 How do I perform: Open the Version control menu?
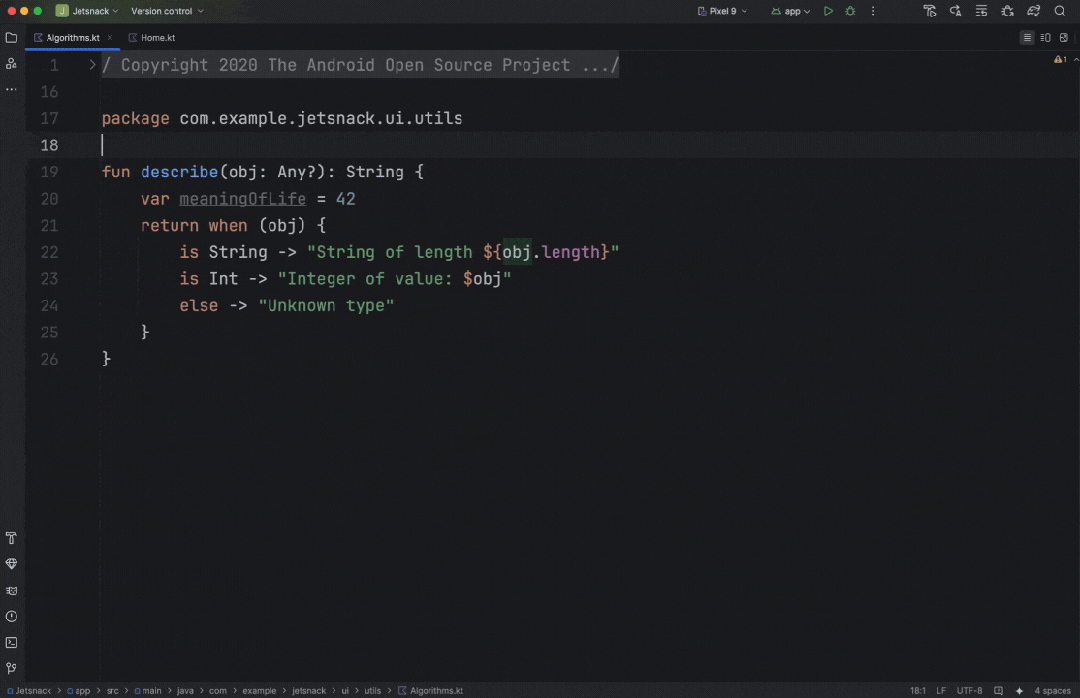(x=167, y=11)
